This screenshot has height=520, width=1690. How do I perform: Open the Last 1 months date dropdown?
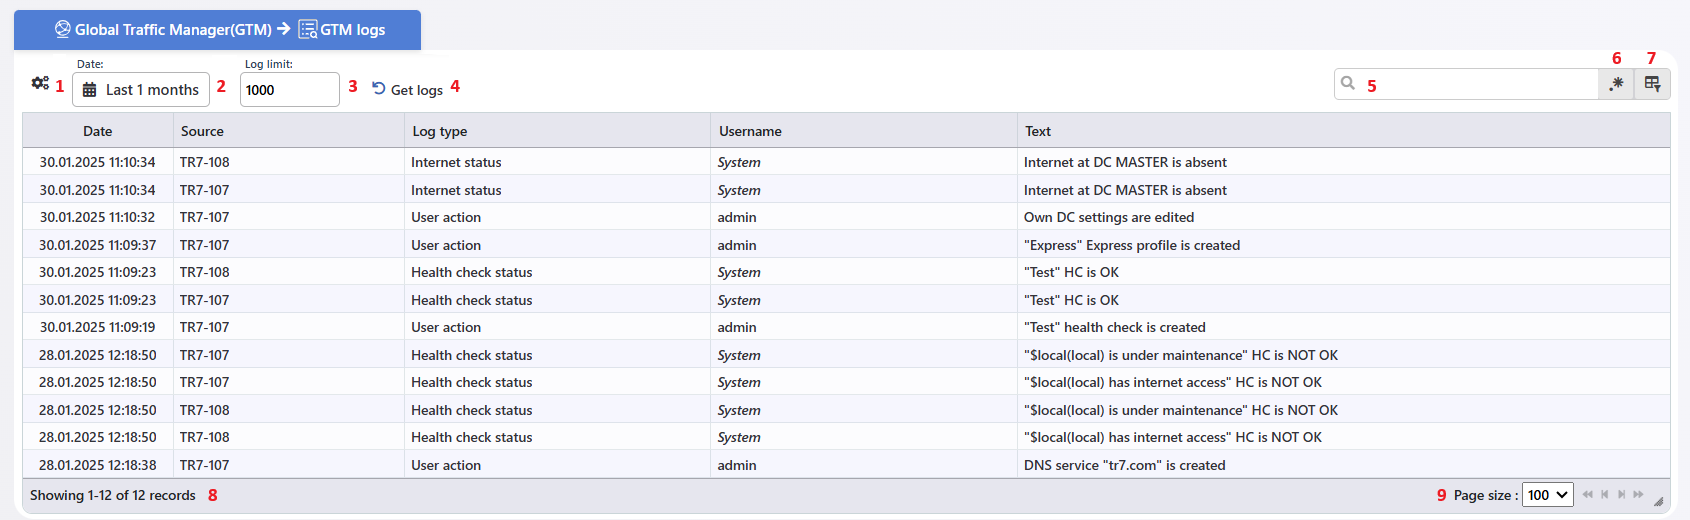pyautogui.click(x=141, y=90)
